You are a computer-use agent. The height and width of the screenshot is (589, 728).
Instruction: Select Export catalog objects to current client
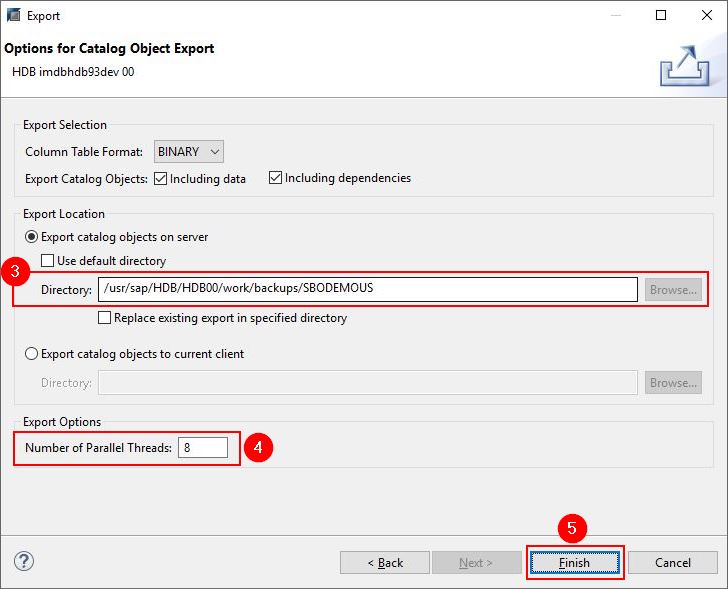(x=32, y=353)
